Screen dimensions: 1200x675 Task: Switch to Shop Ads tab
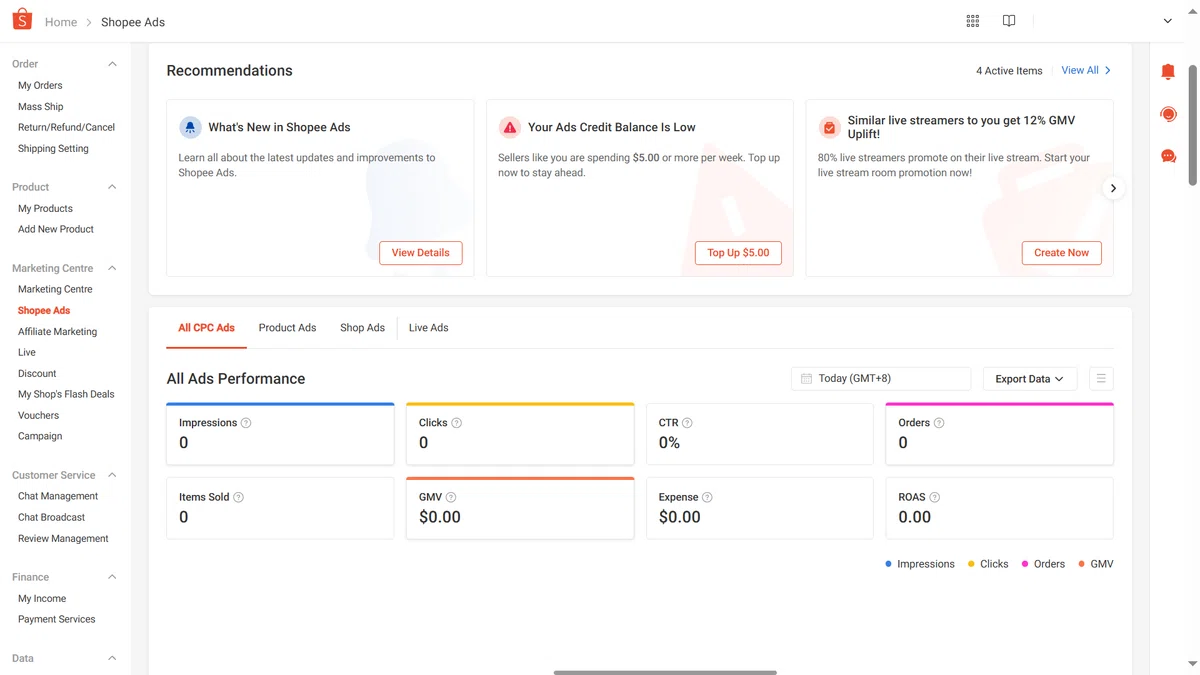coord(362,328)
